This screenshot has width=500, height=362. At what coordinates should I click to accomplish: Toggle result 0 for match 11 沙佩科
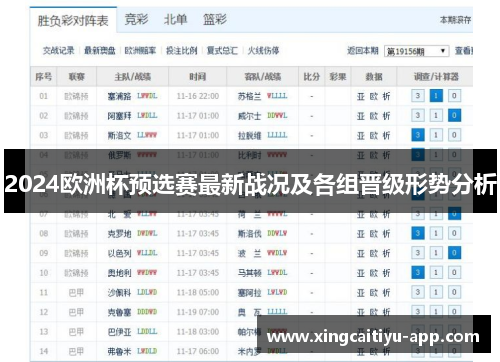(454, 292)
